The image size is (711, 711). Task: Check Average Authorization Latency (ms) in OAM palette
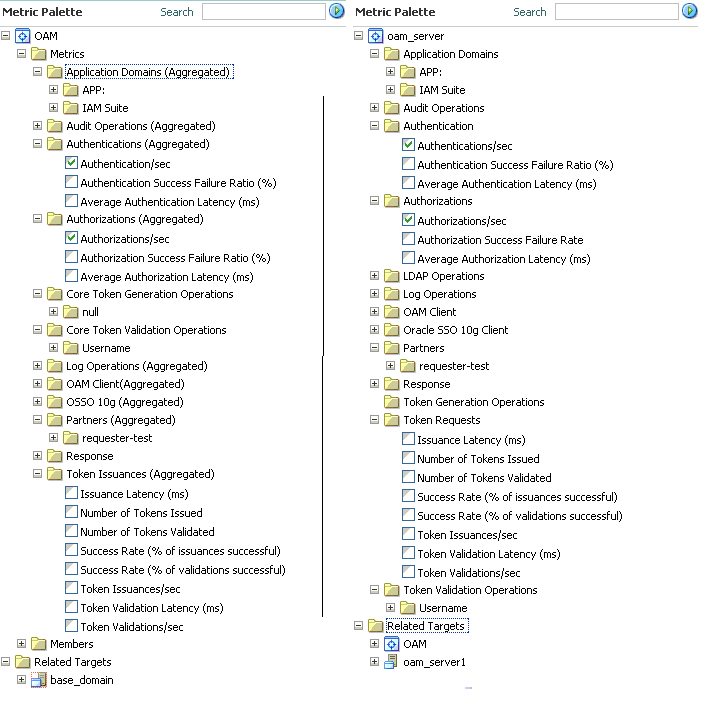71,276
